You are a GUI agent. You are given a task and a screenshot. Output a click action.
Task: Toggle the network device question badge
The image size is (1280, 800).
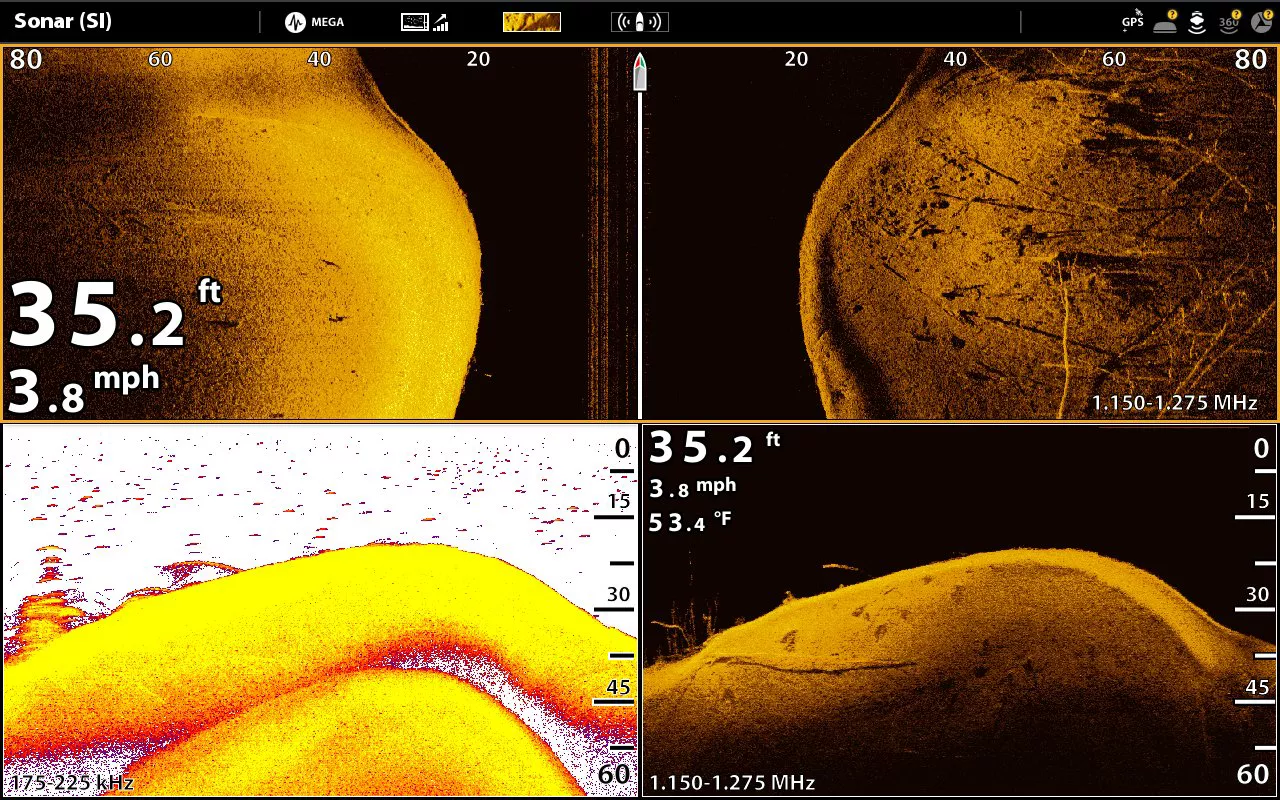(x=1172, y=14)
